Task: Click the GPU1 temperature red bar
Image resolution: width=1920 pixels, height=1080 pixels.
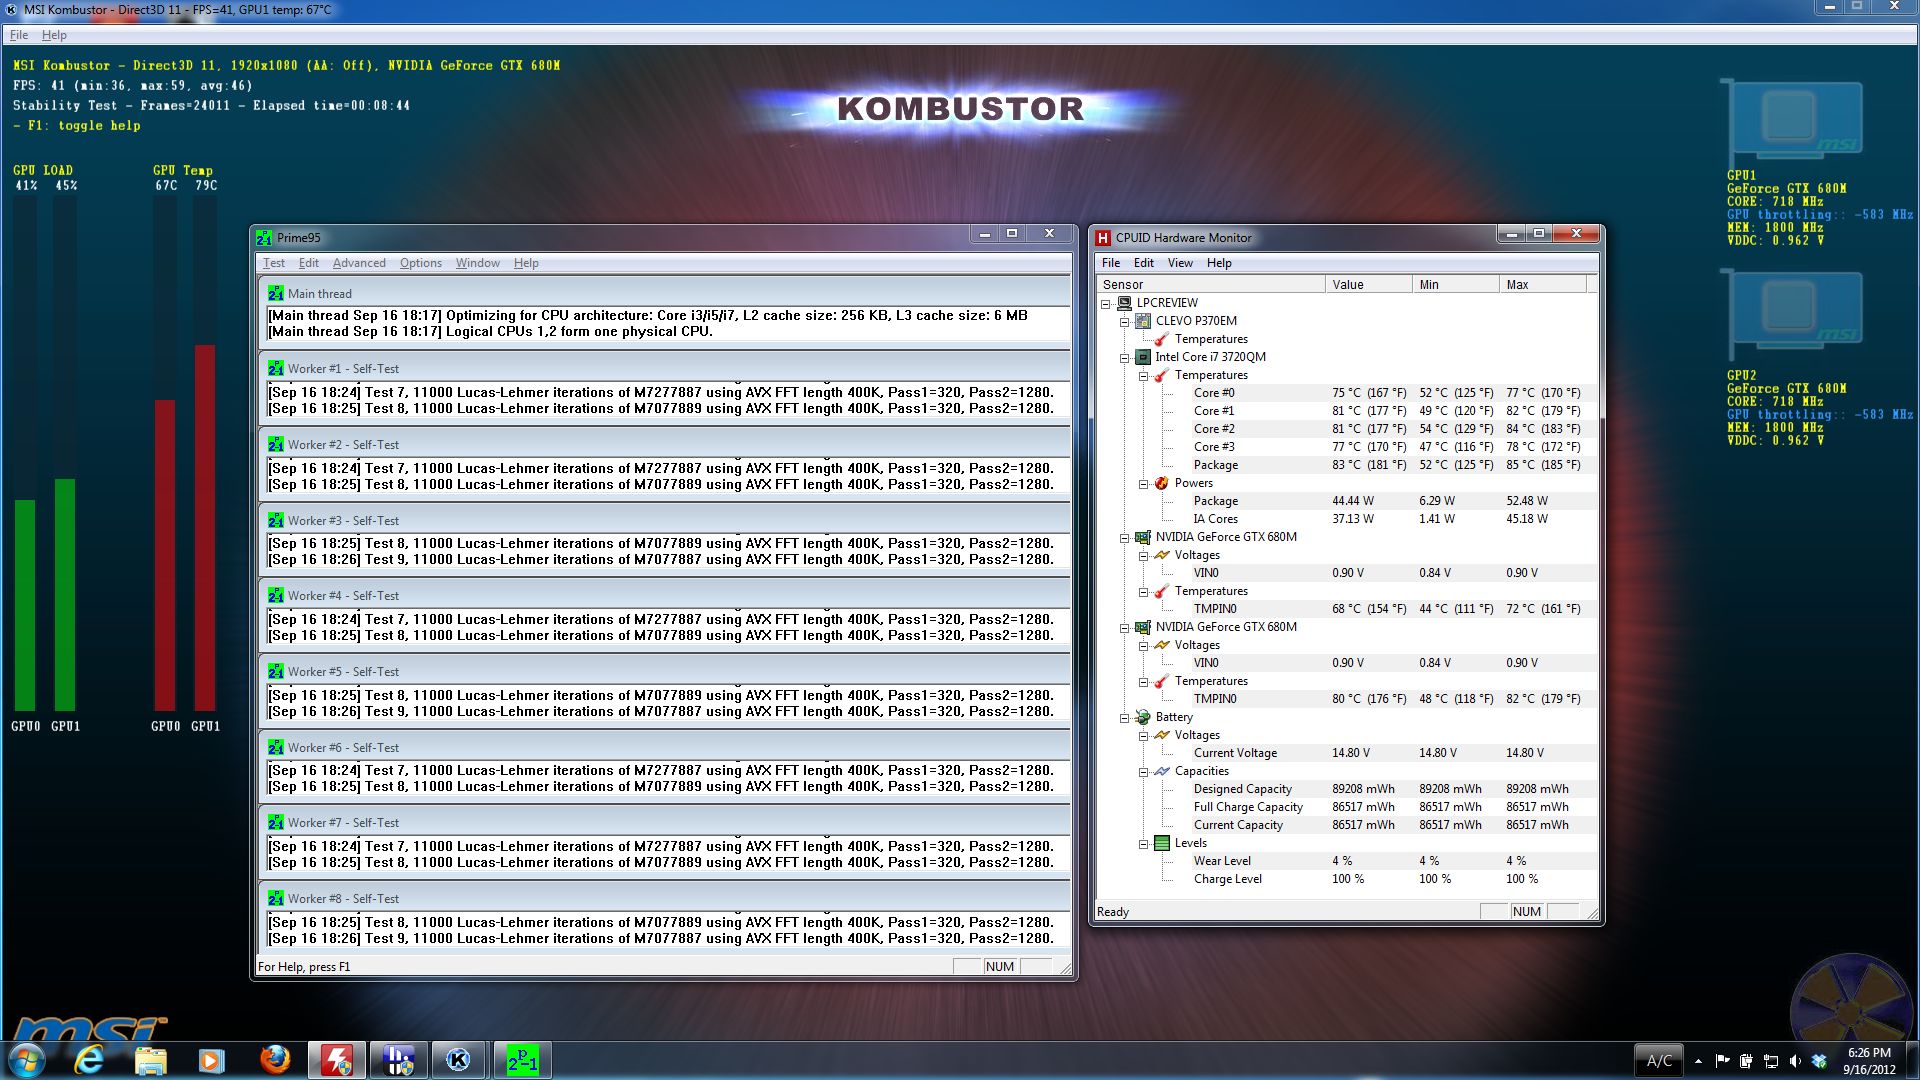Action: pyautogui.click(x=205, y=528)
